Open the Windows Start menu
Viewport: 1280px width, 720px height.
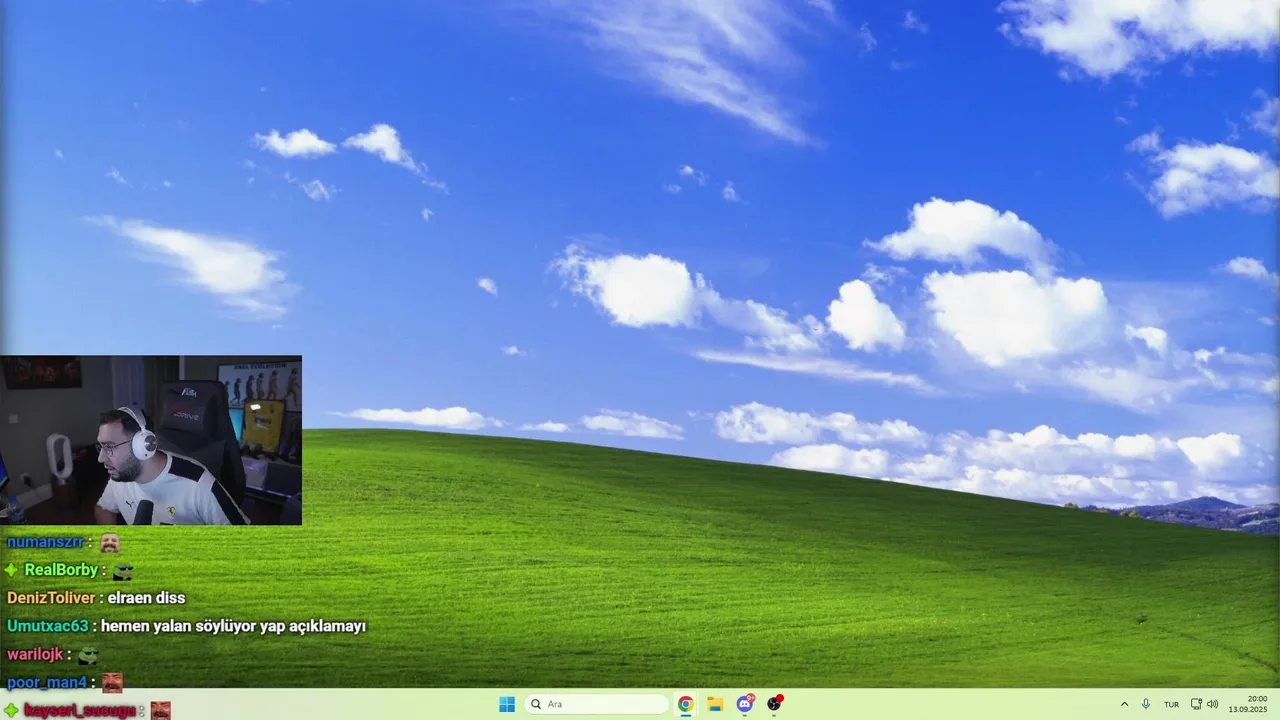coord(507,704)
